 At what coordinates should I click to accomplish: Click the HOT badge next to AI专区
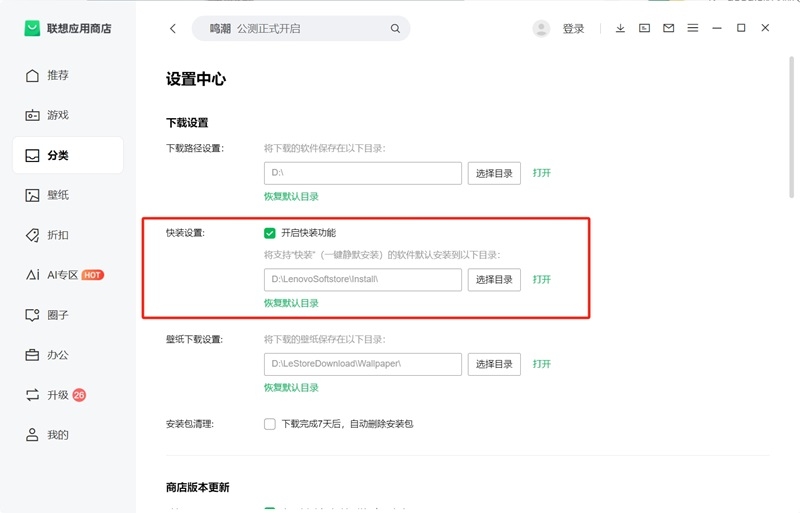pyautogui.click(x=92, y=275)
